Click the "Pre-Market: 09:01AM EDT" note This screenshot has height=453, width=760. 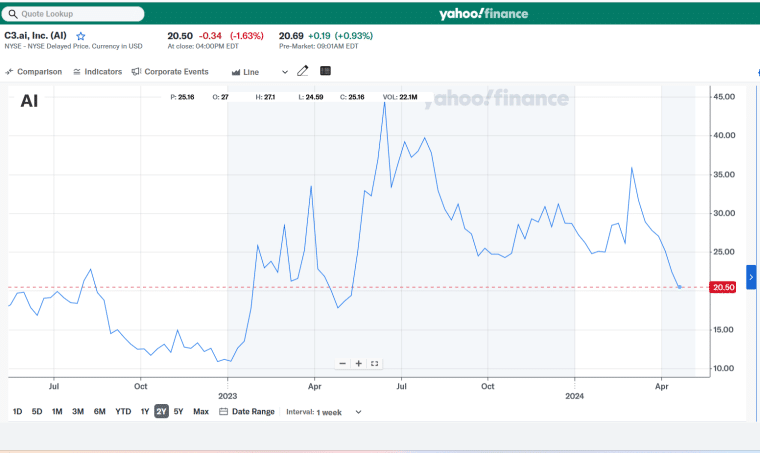pos(318,47)
